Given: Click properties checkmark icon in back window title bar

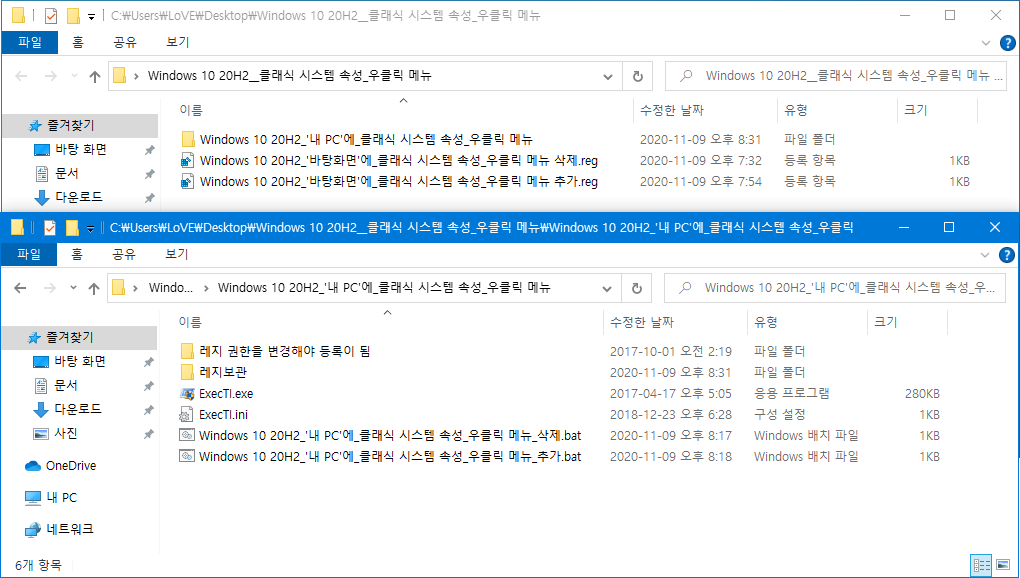Looking at the screenshot, I should click(51, 15).
